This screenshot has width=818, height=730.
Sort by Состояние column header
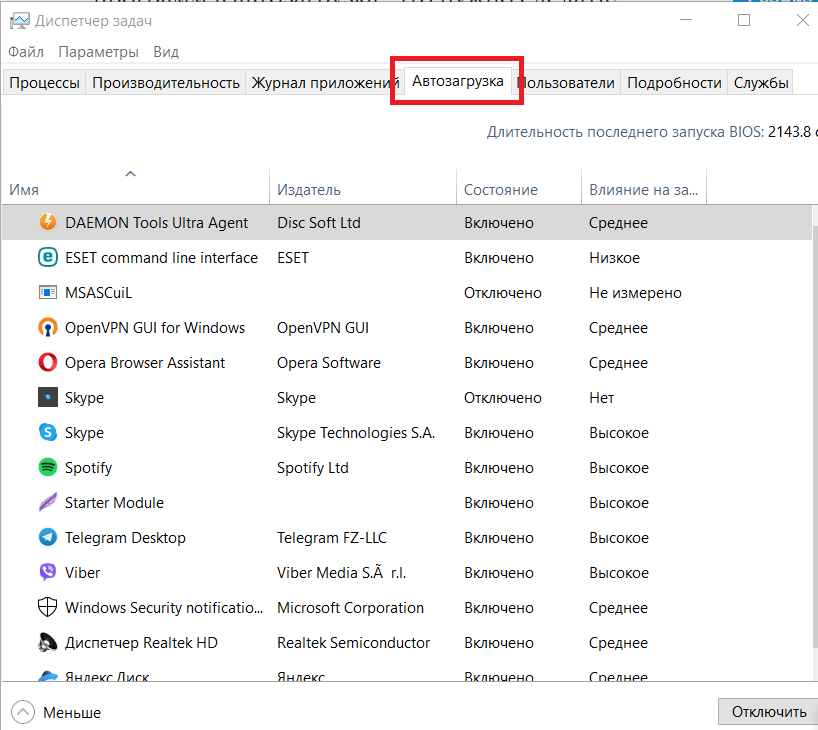pos(500,189)
